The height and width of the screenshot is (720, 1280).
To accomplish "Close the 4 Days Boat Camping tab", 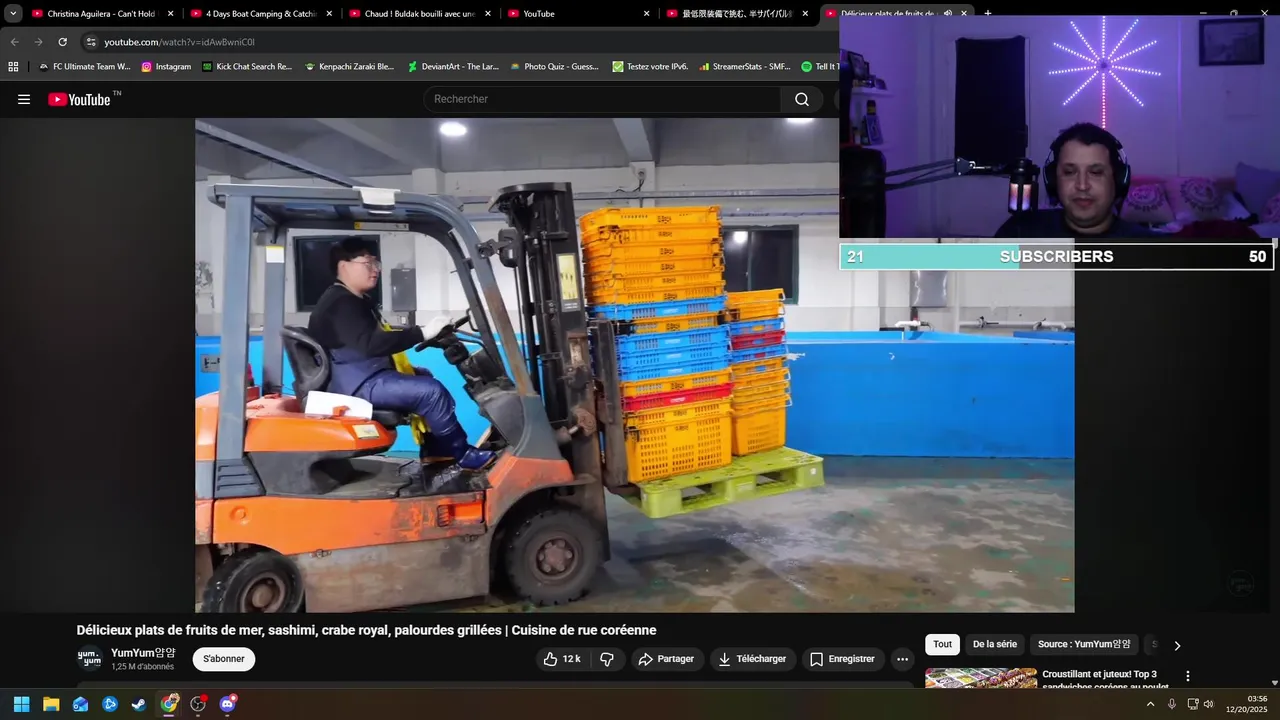I will click(329, 14).
